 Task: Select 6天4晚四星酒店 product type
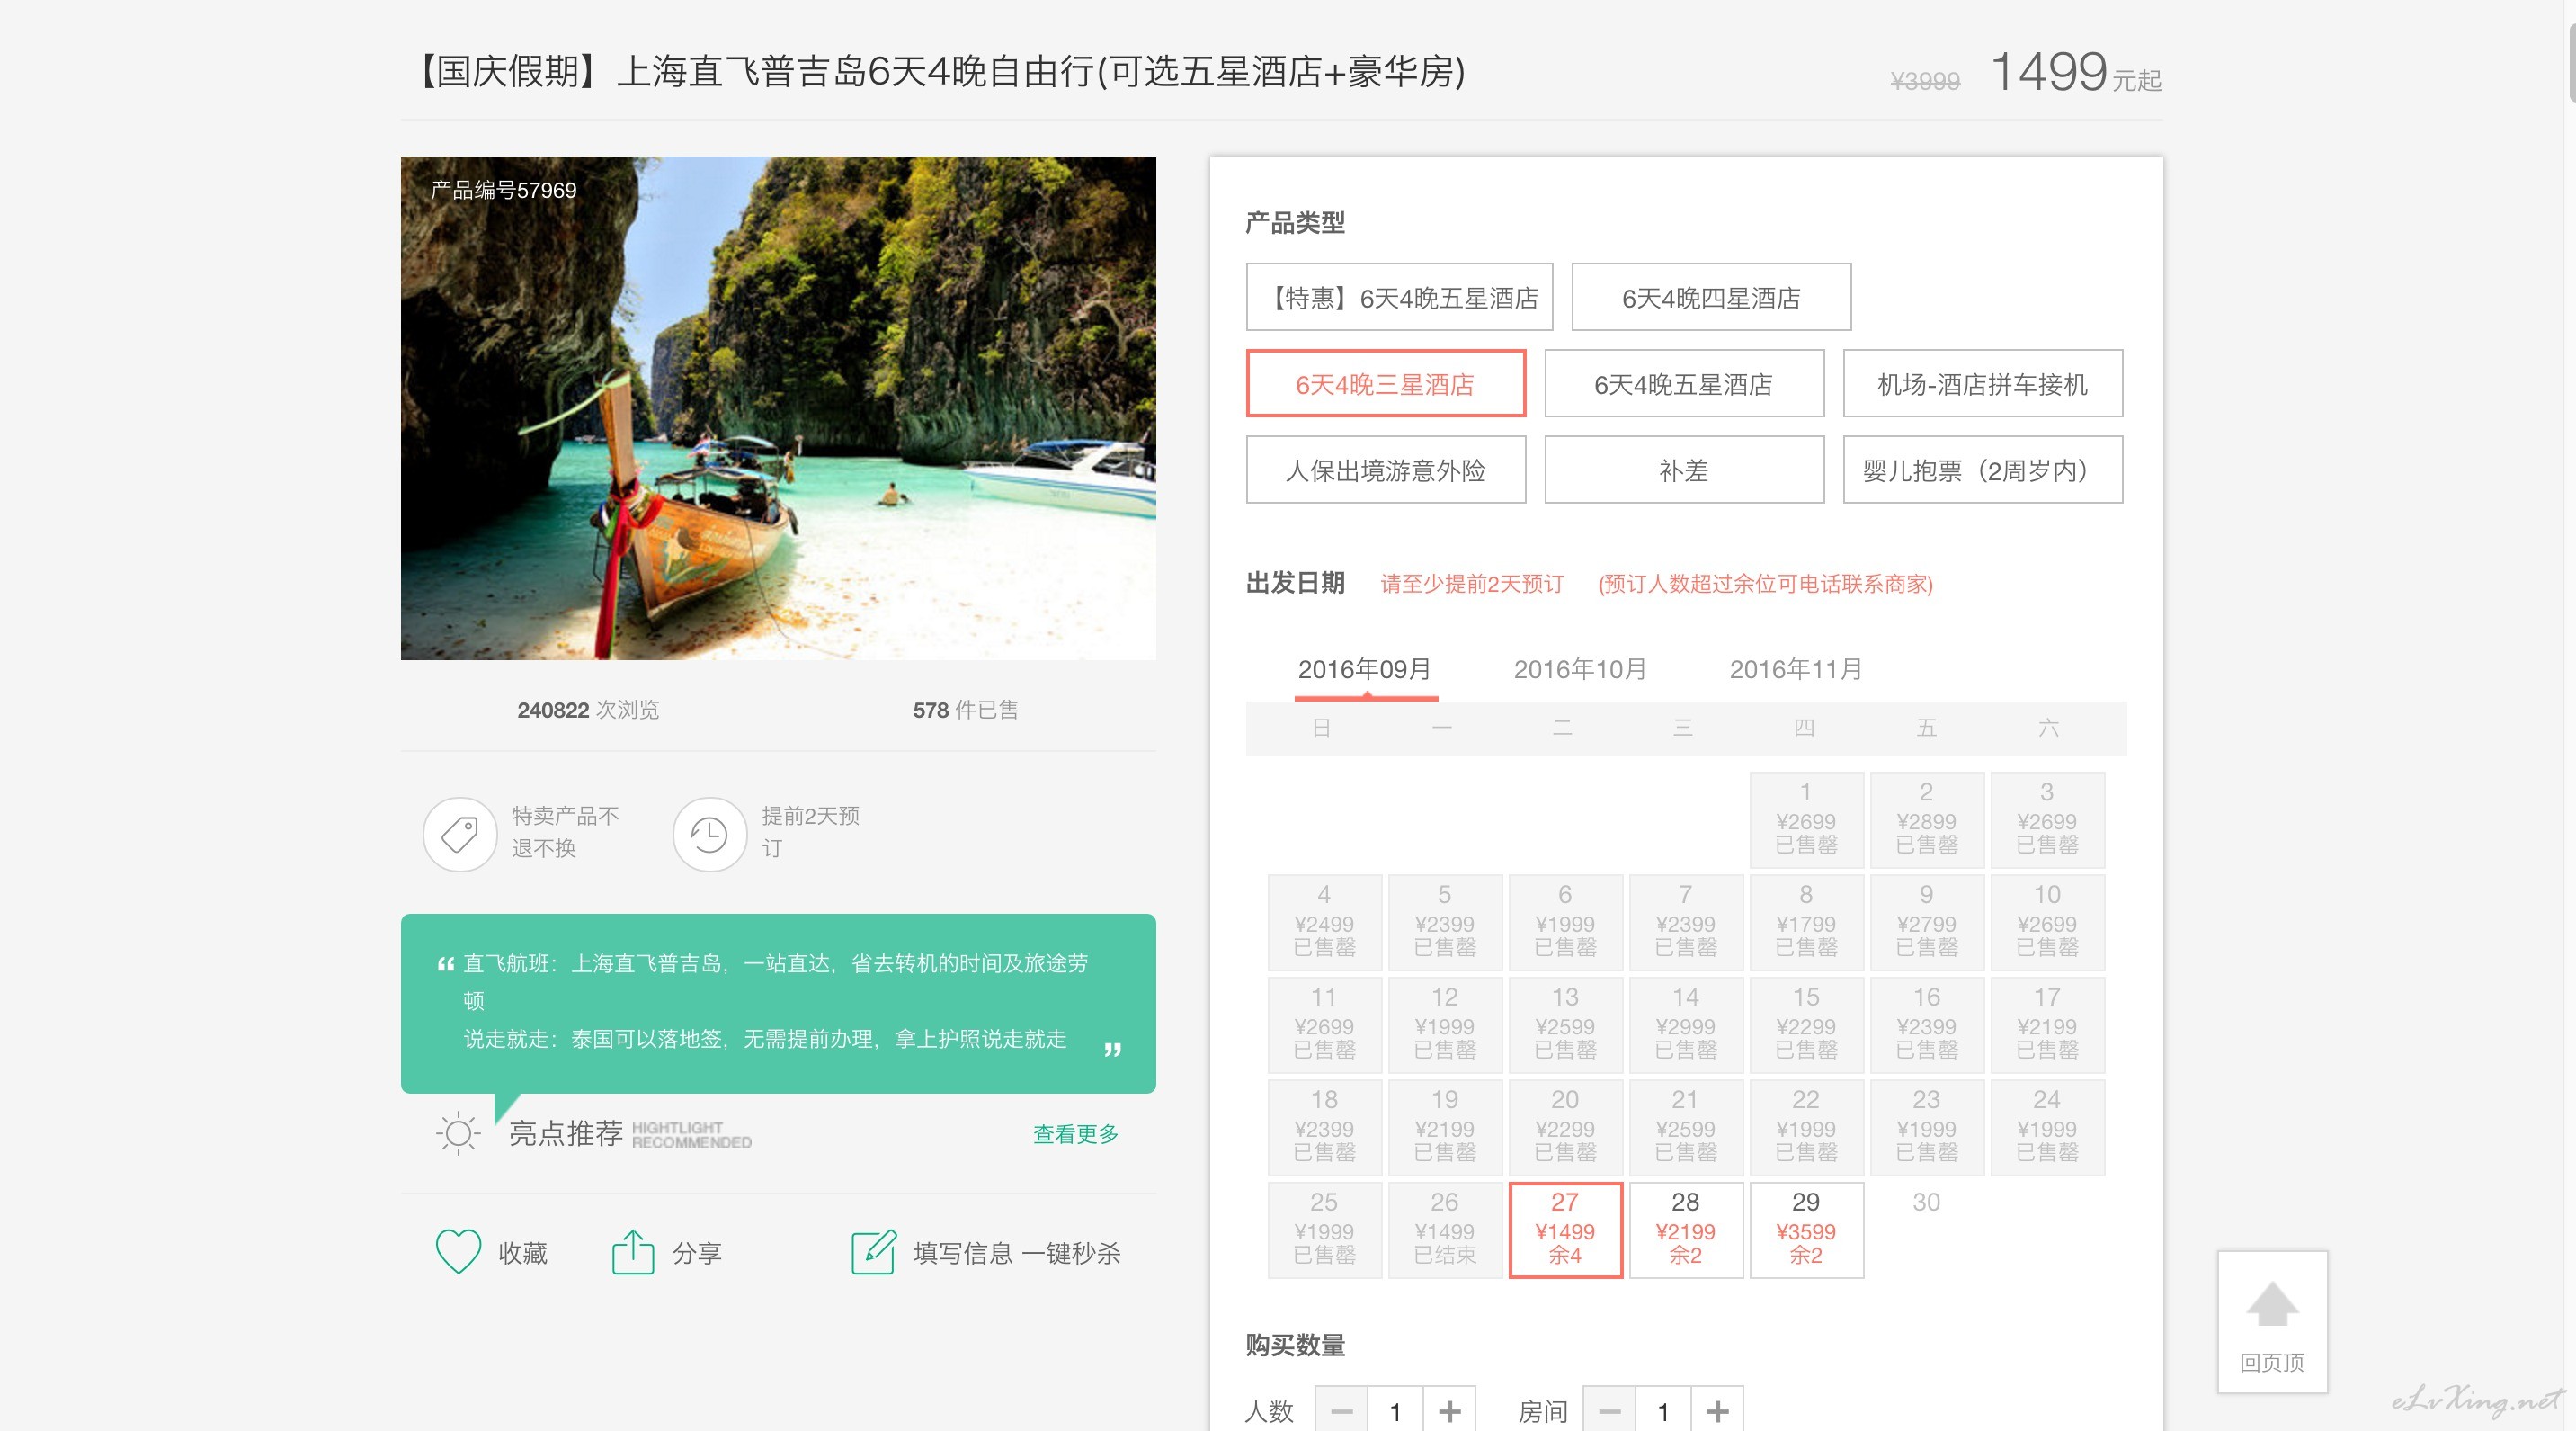point(1711,297)
